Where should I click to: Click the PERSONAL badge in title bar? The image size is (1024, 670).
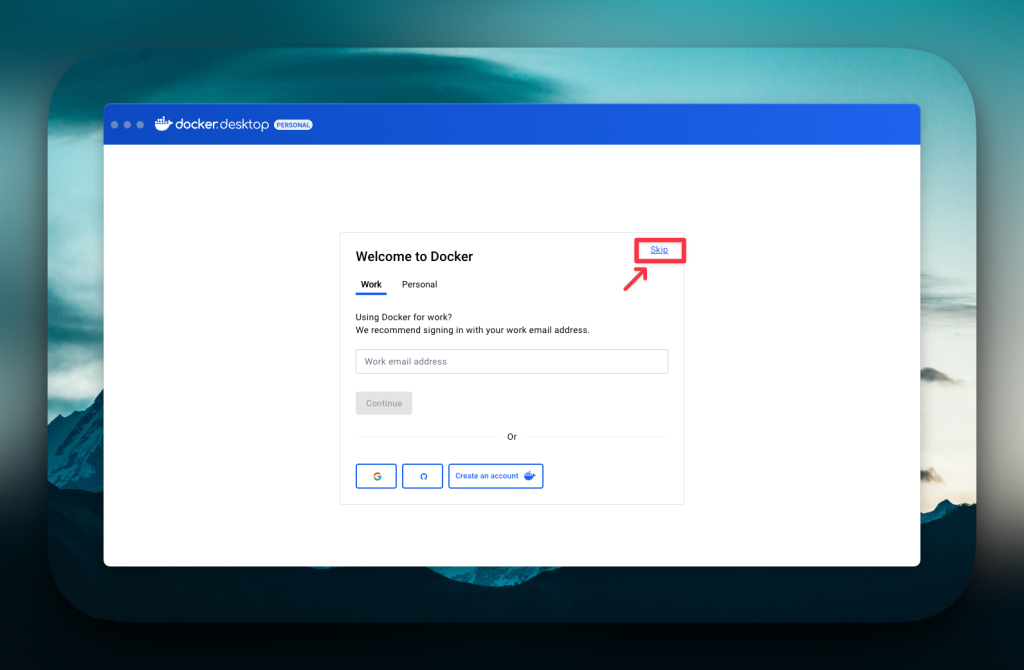coord(293,125)
